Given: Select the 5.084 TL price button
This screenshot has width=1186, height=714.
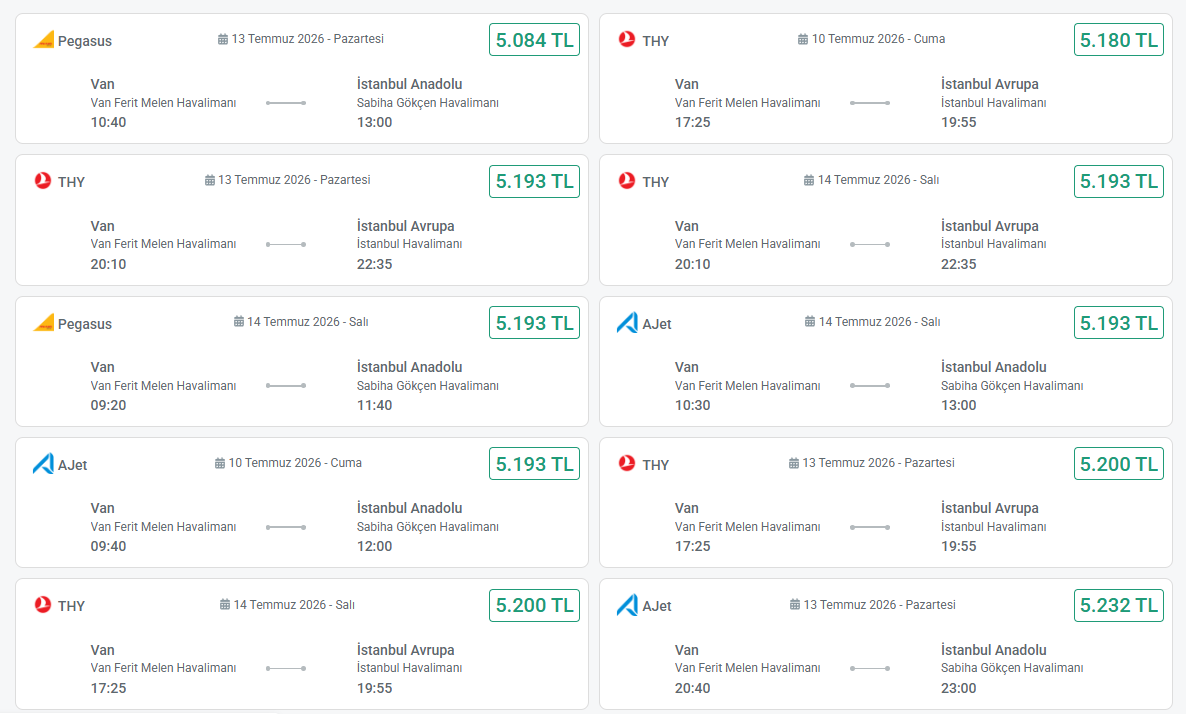Looking at the screenshot, I should 534,40.
